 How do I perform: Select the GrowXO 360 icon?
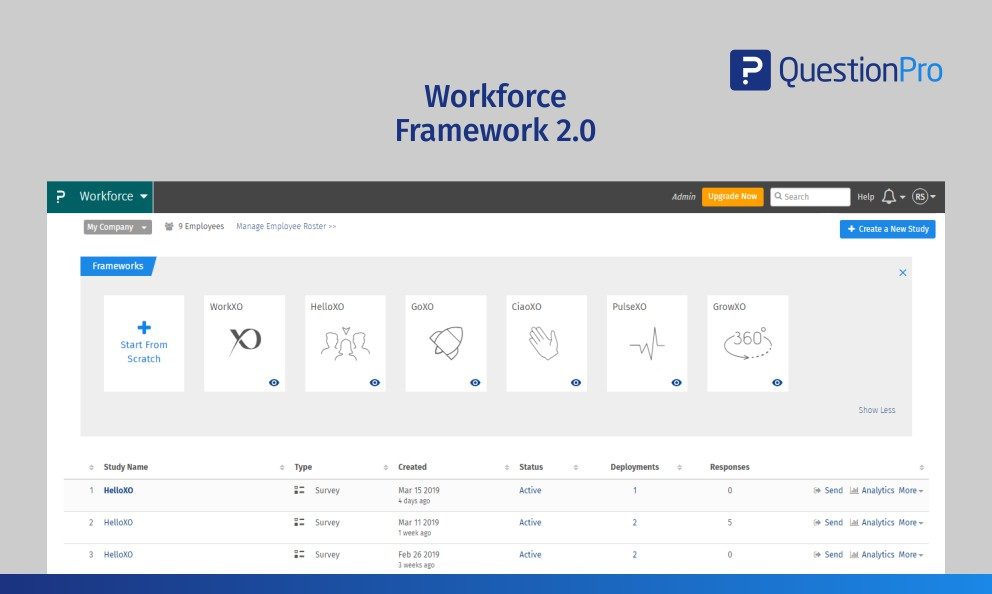click(x=748, y=343)
